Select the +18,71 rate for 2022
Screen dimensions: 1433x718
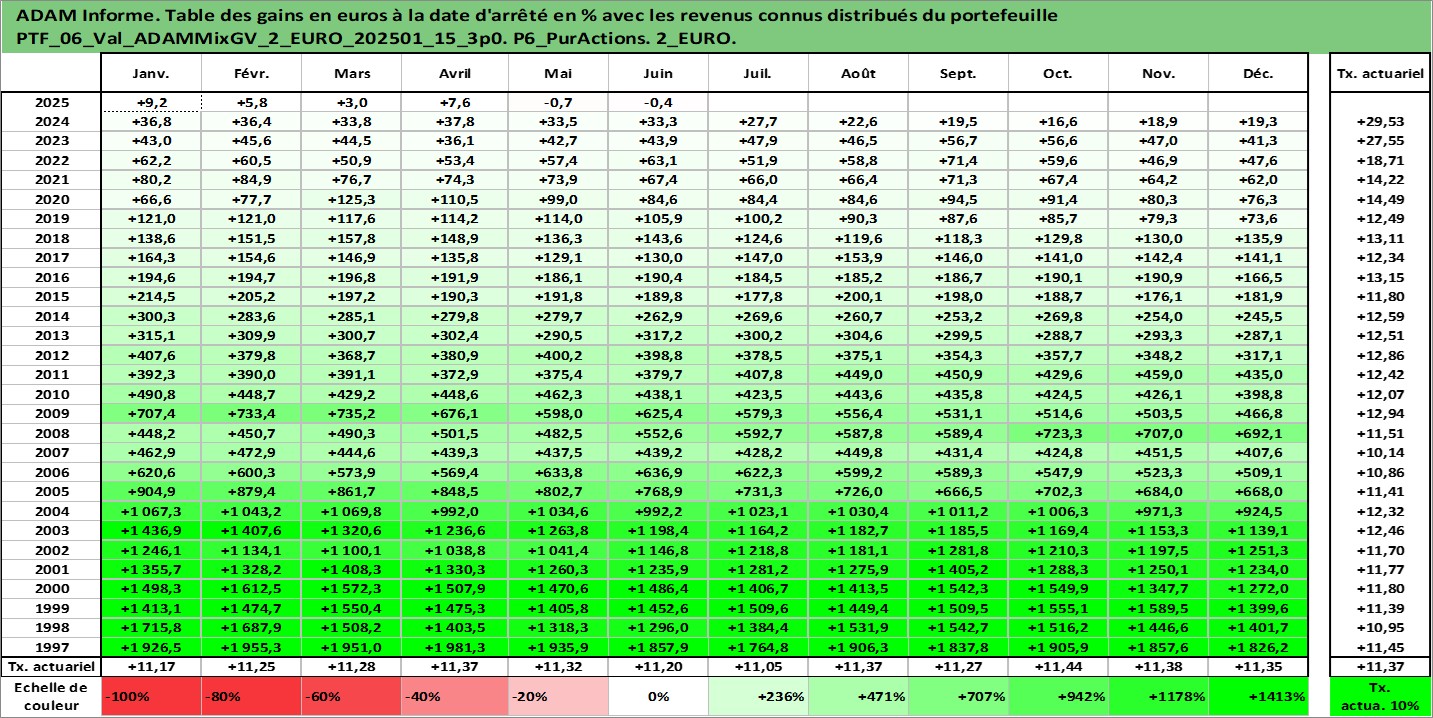[x=1380, y=160]
